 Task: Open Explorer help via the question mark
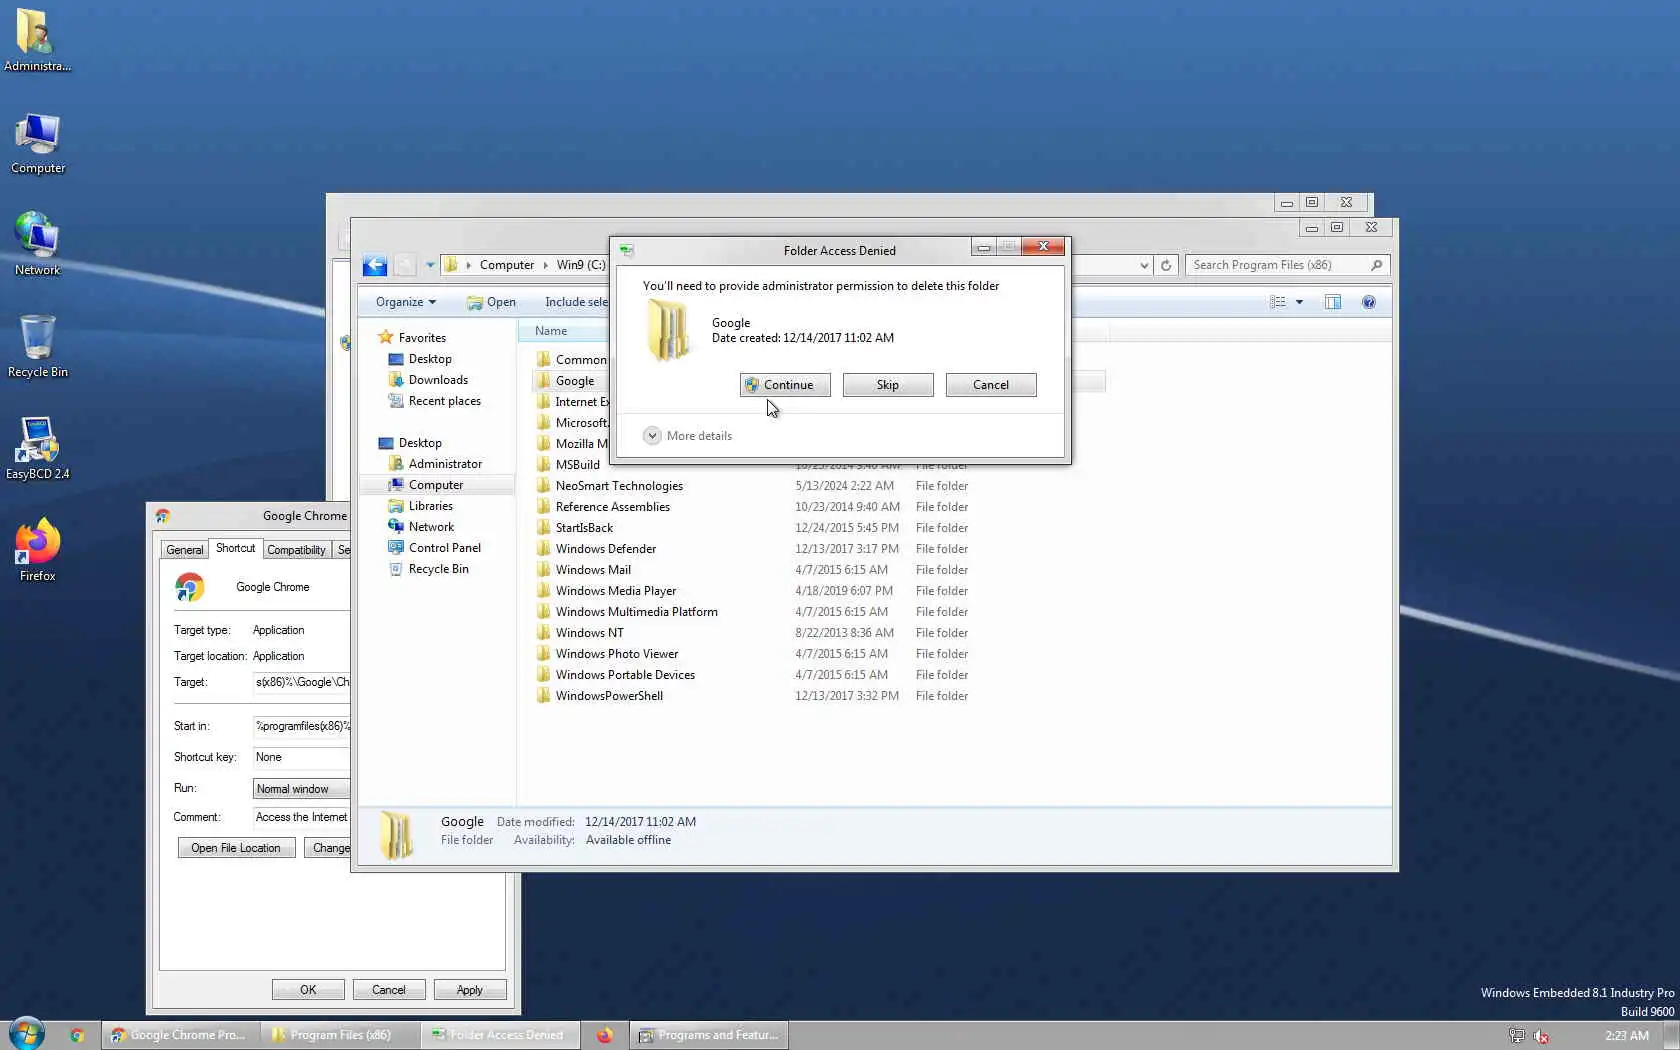1369,302
